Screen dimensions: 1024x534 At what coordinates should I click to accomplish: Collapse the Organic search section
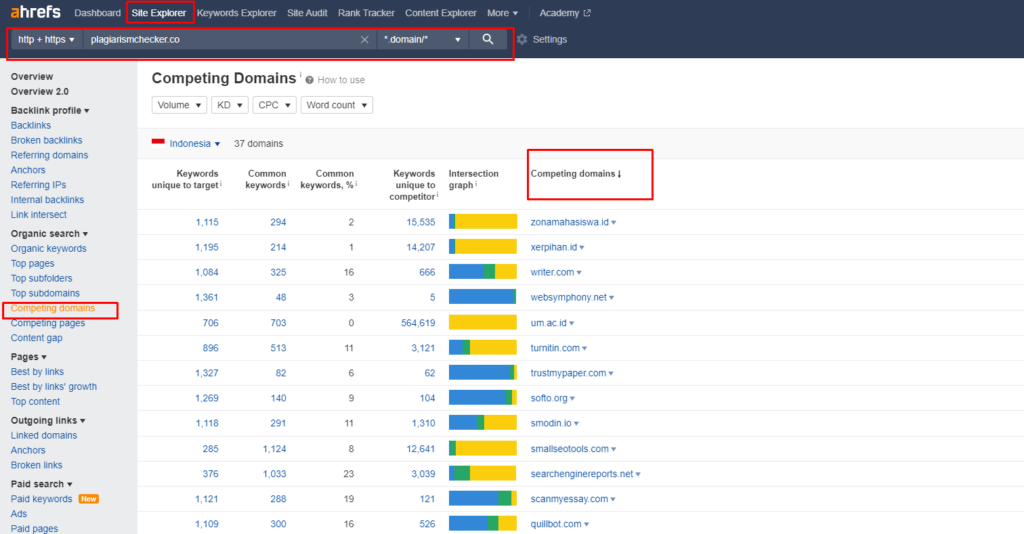[x=49, y=234]
